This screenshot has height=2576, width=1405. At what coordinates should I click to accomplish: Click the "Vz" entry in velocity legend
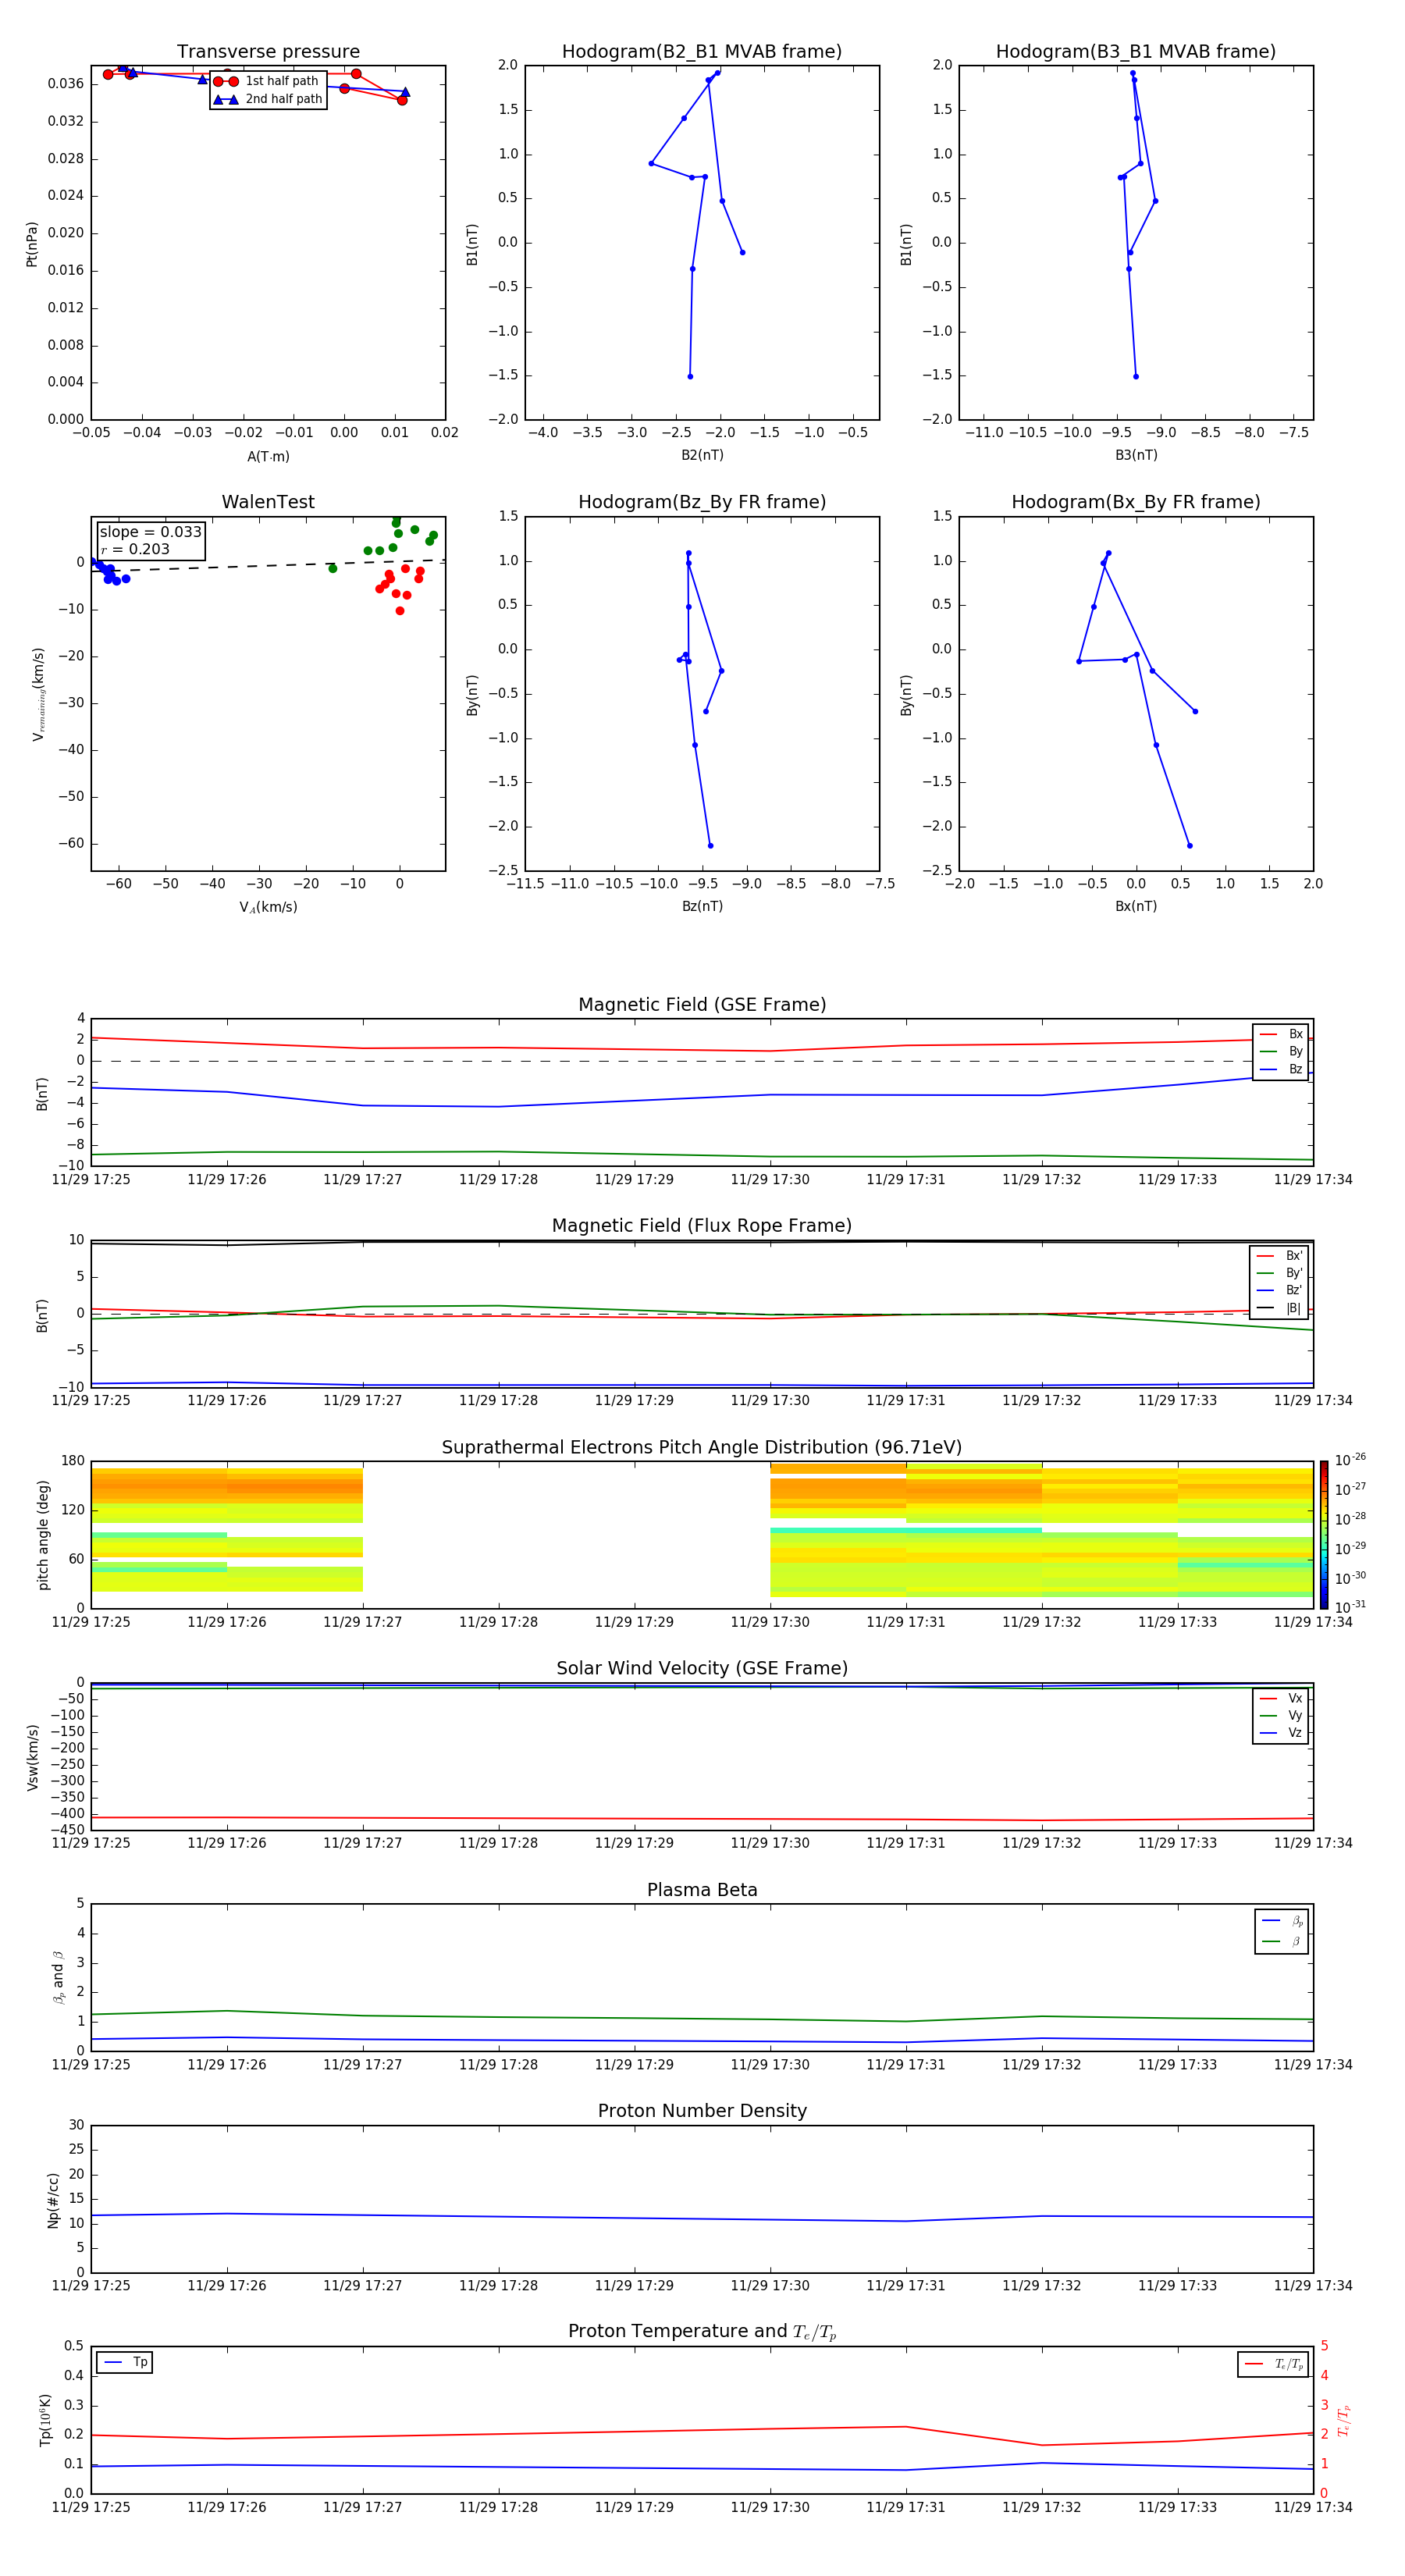click(1281, 1733)
